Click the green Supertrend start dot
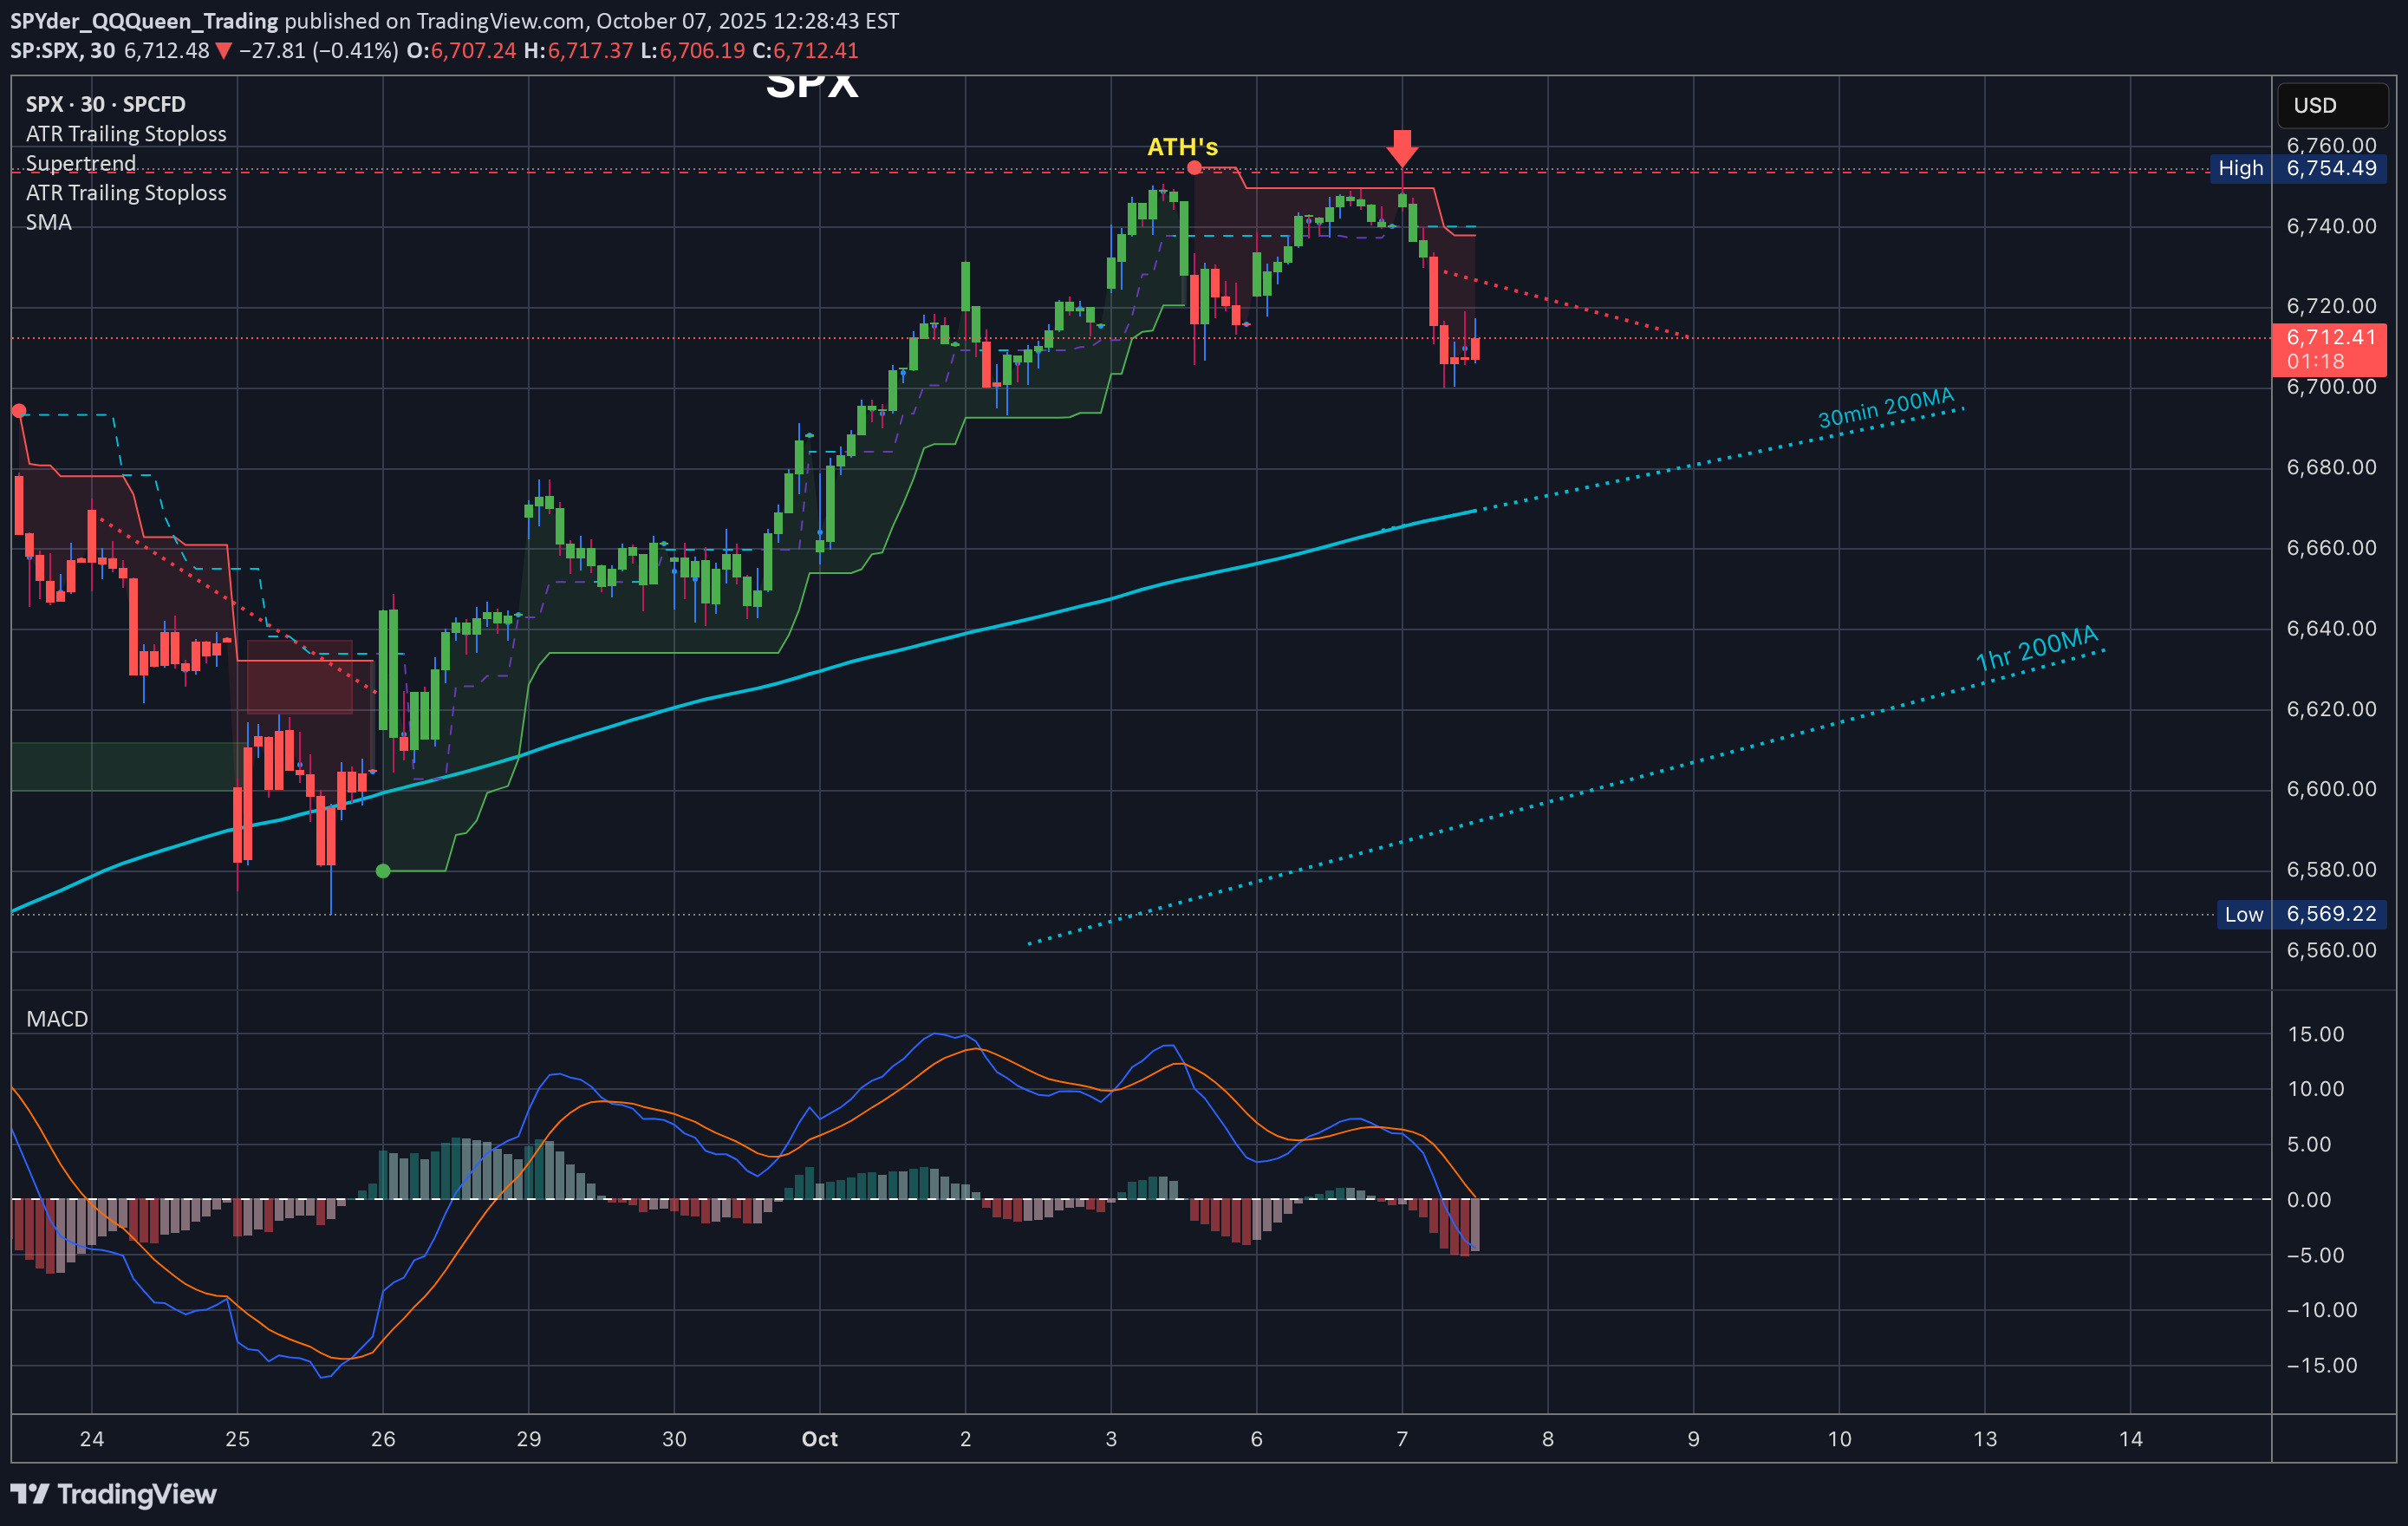 pyautogui.click(x=383, y=871)
